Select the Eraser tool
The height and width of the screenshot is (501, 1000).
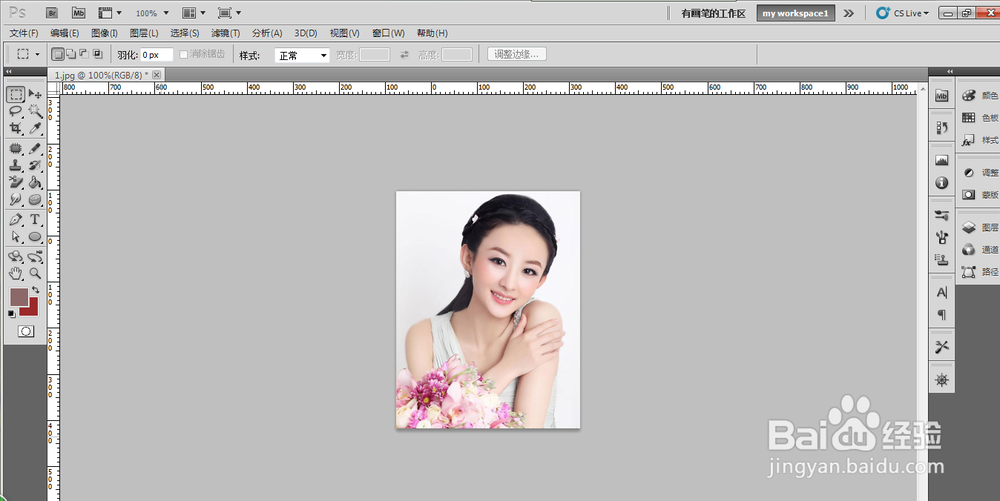[x=16, y=182]
